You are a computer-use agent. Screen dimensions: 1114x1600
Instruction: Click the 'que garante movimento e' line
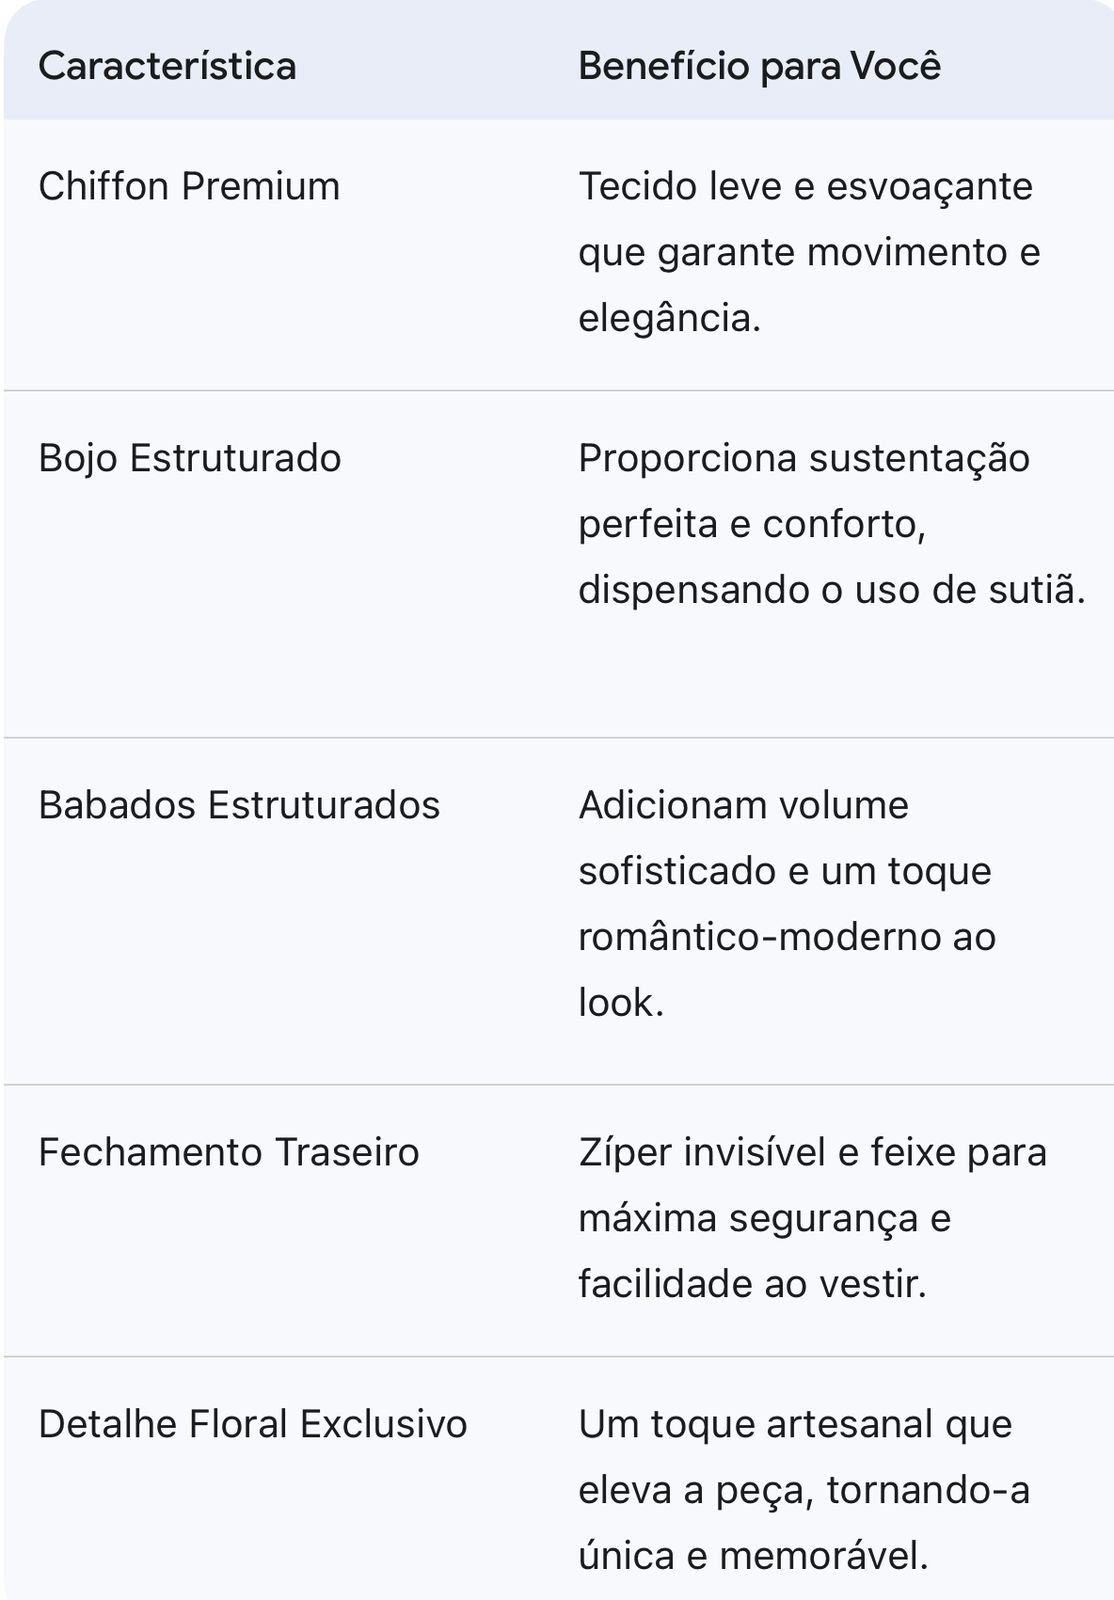coord(809,253)
